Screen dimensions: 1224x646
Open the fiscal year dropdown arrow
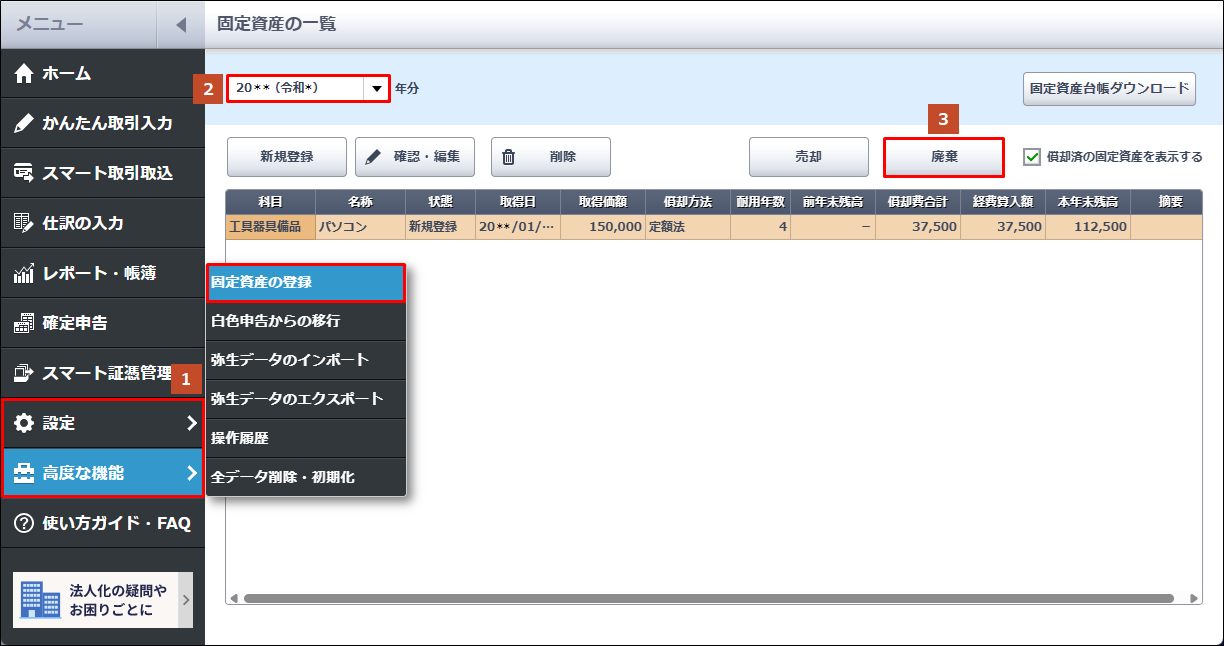[x=376, y=89]
